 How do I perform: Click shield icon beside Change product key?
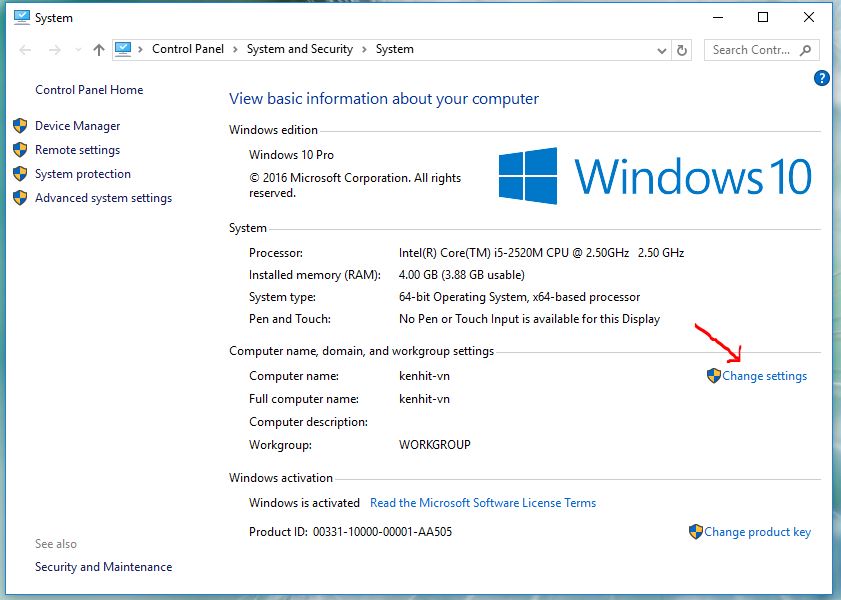click(x=696, y=532)
